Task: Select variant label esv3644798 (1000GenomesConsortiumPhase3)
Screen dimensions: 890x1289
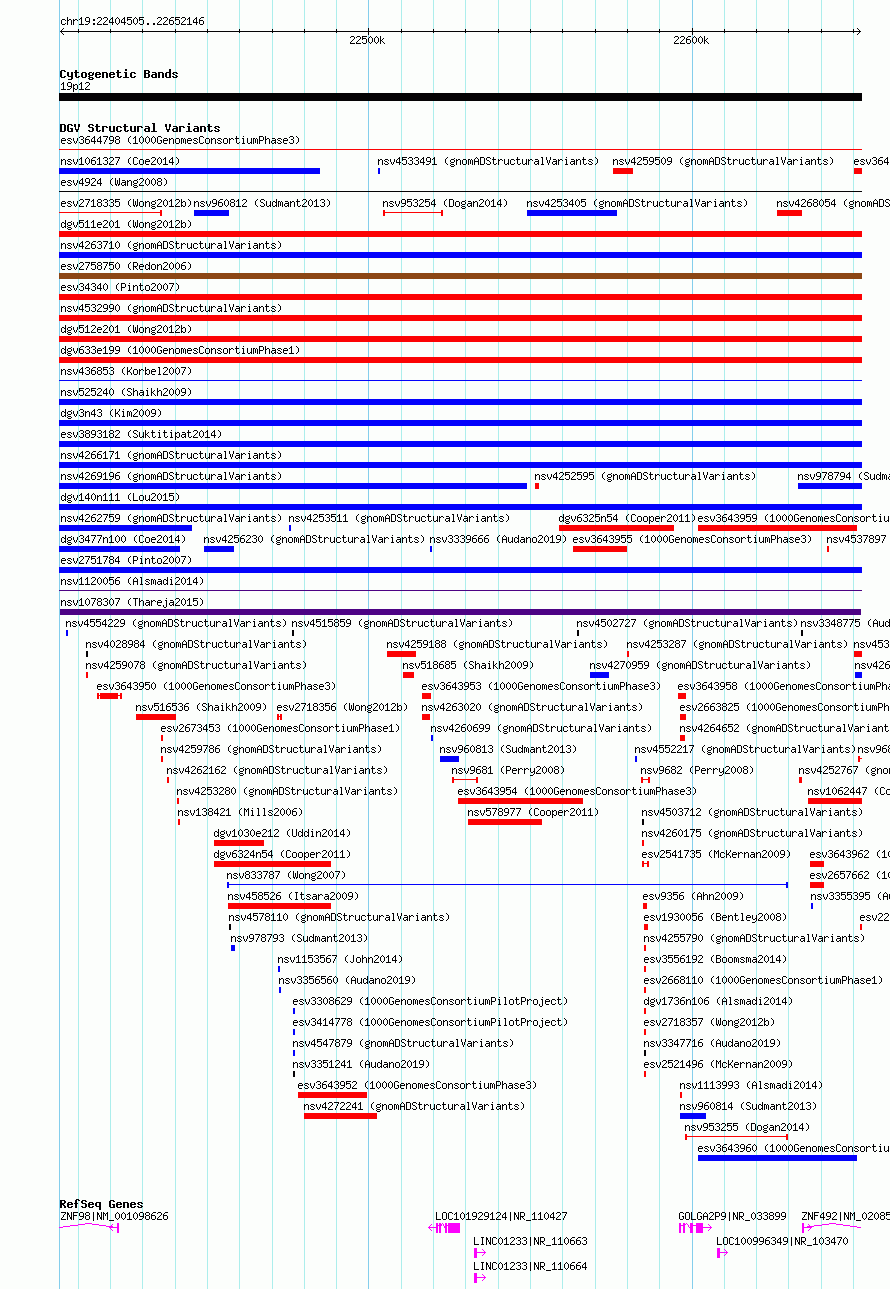Action: pyautogui.click(x=180, y=140)
